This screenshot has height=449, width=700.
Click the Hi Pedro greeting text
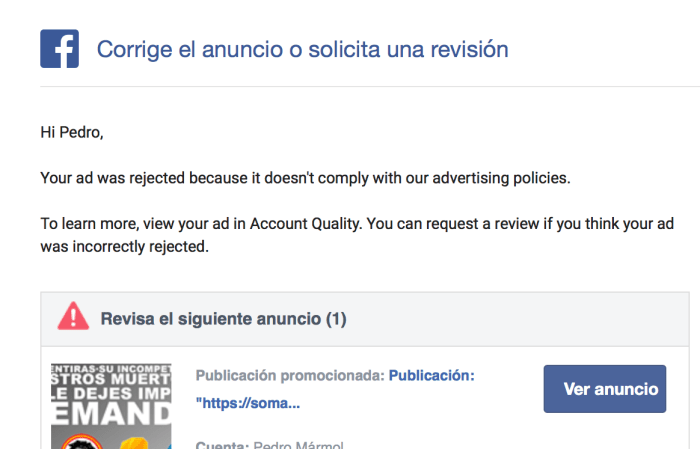tap(71, 131)
